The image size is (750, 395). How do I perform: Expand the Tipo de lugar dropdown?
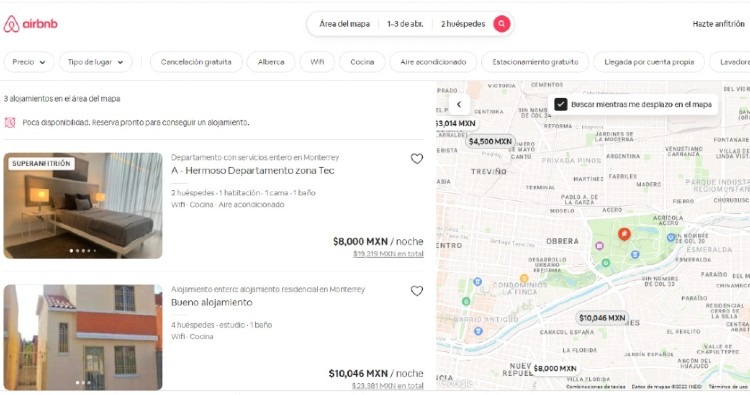coord(95,62)
